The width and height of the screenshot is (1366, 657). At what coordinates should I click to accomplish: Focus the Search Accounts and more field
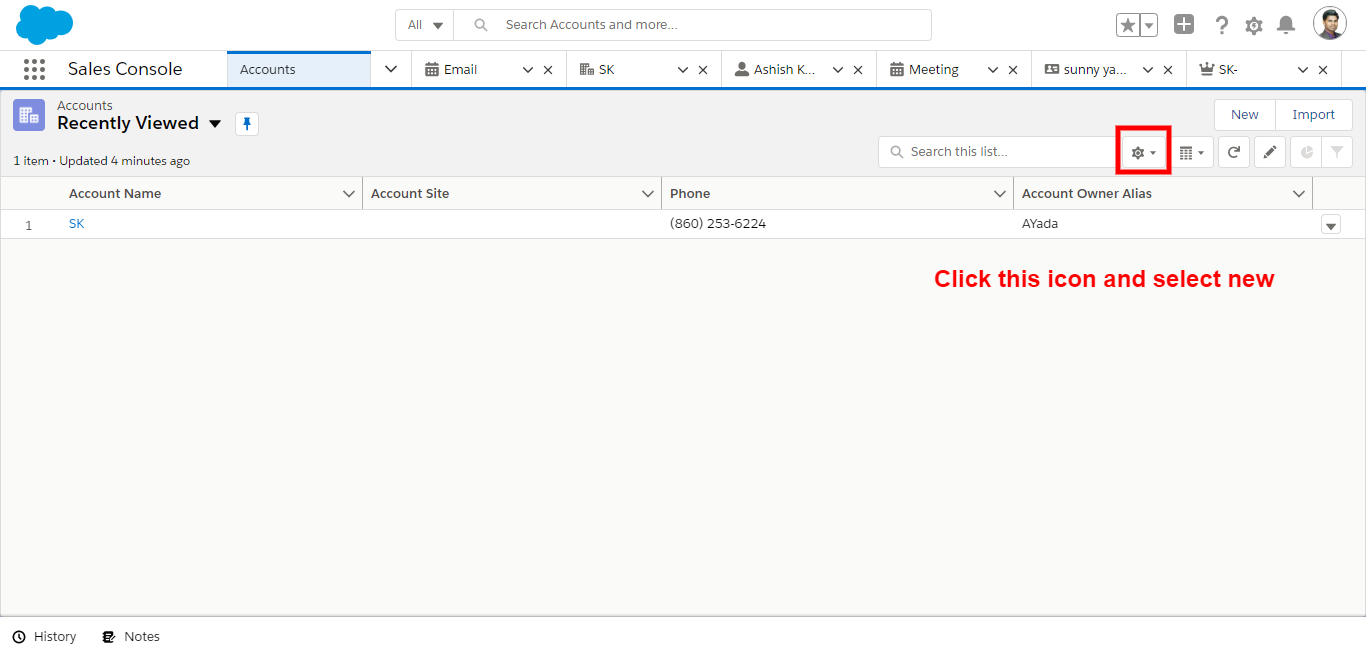pos(692,25)
